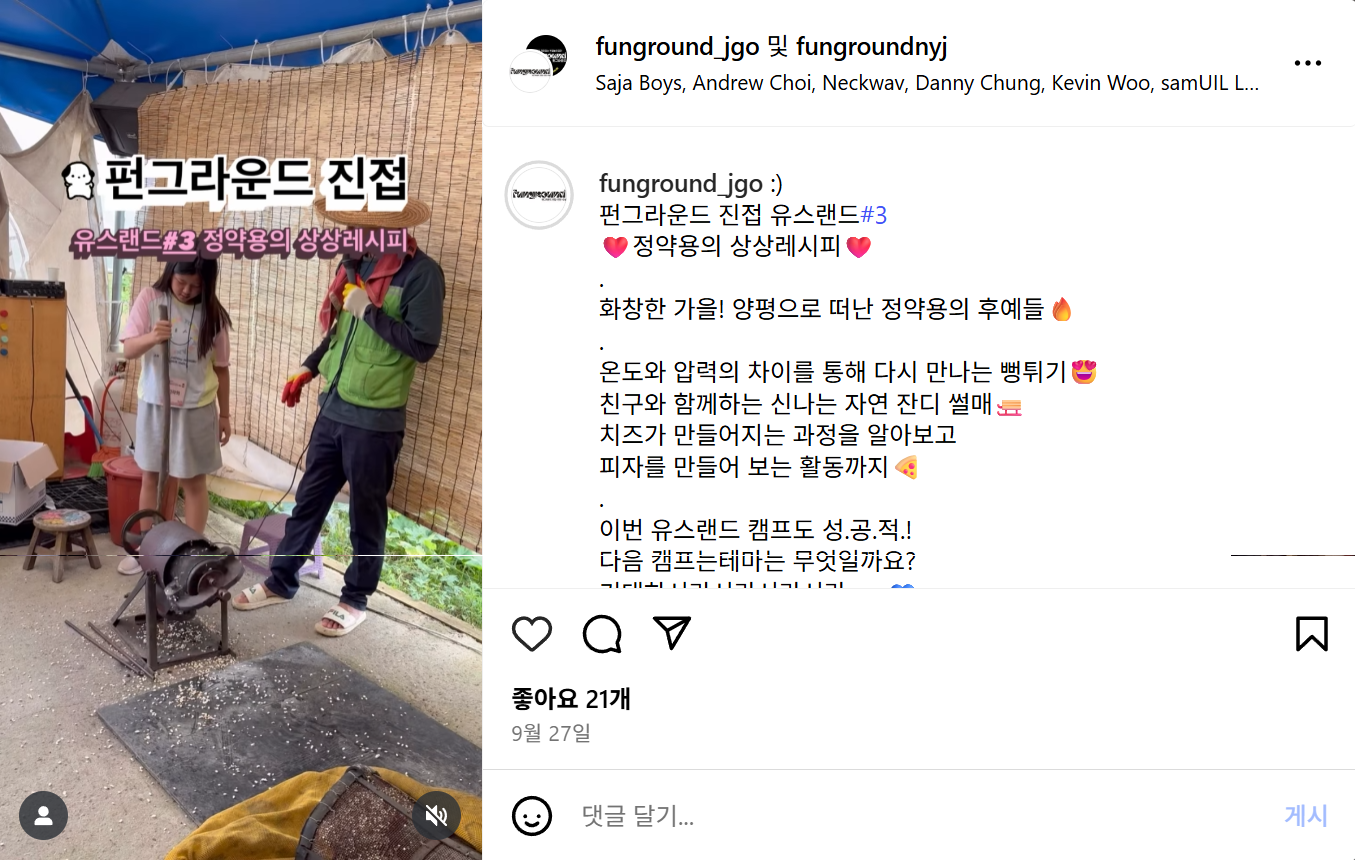
Task: Click the stacked profile avatars in the header
Action: [538, 63]
